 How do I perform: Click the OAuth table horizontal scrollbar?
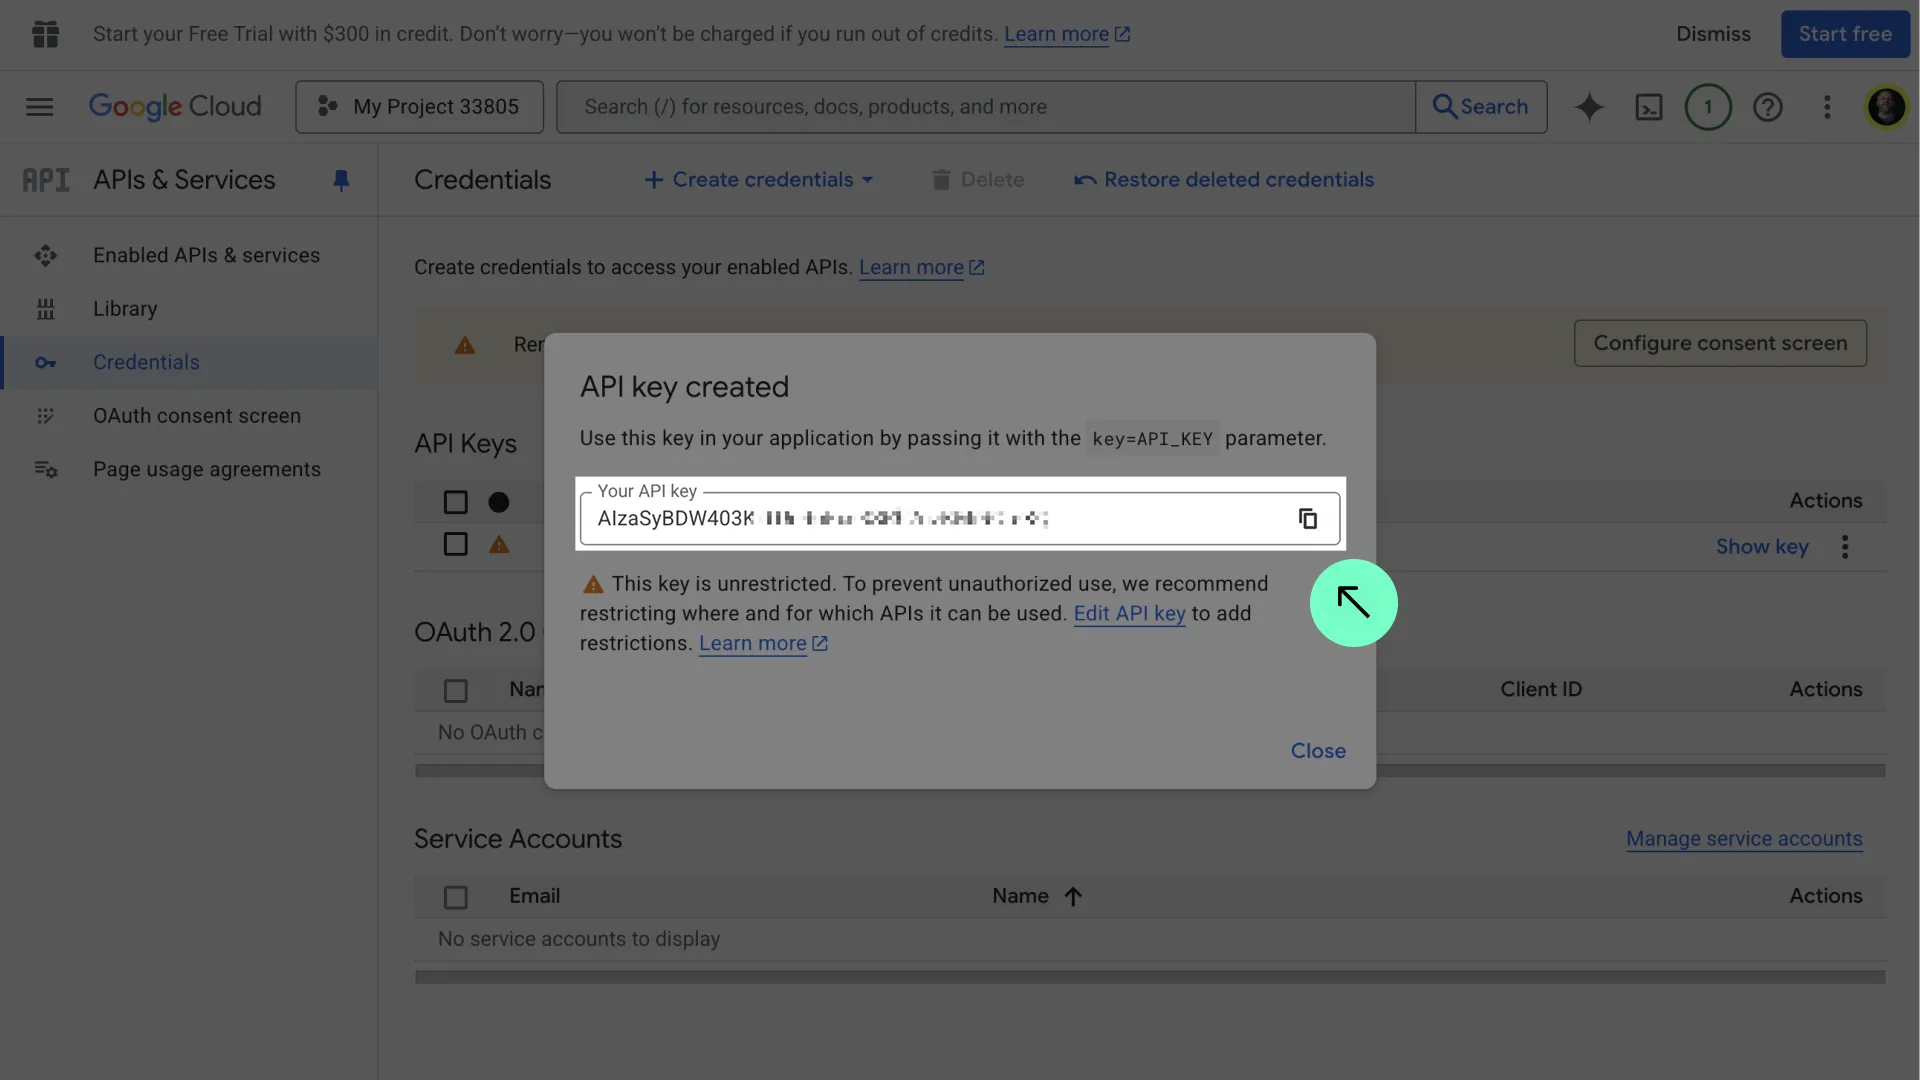[x=1150, y=770]
